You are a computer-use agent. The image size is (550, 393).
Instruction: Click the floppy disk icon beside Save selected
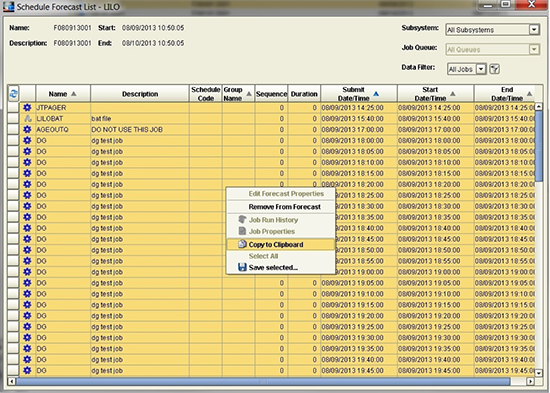(x=242, y=267)
